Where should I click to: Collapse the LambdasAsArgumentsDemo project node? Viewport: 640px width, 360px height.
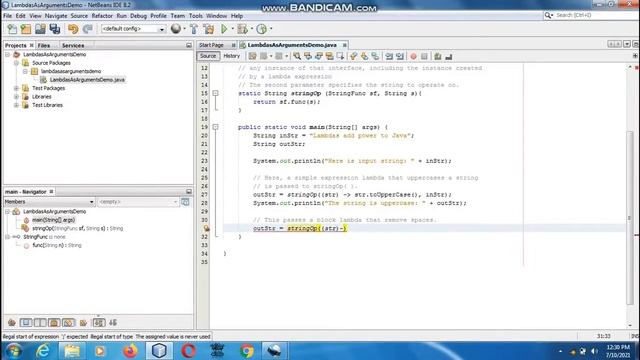[x=7, y=54]
